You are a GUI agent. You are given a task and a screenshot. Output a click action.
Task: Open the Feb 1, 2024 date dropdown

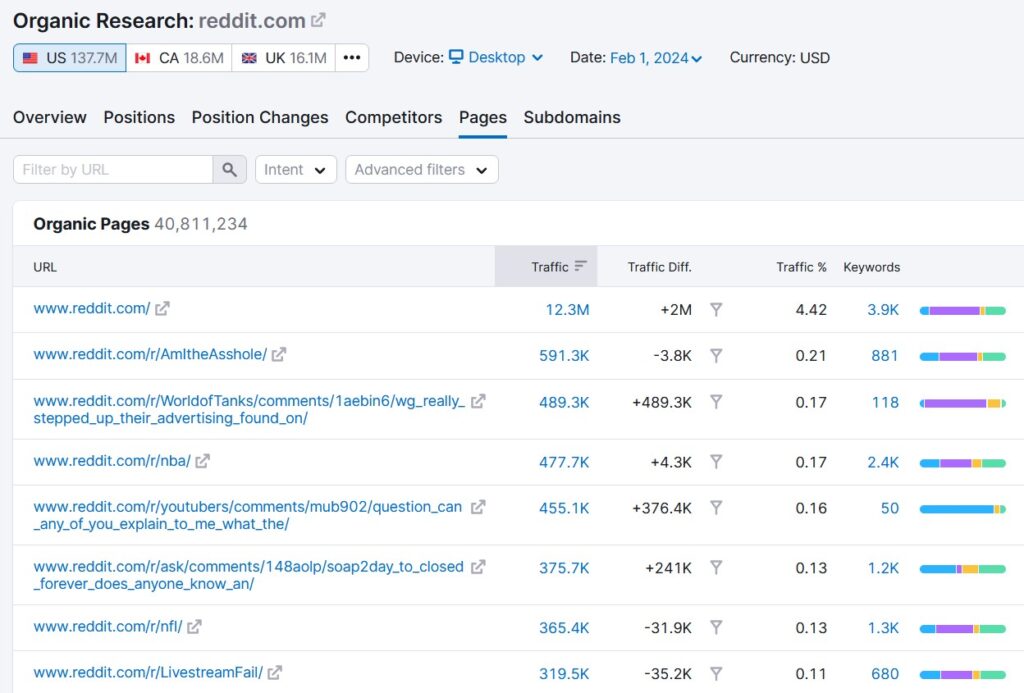(x=656, y=58)
